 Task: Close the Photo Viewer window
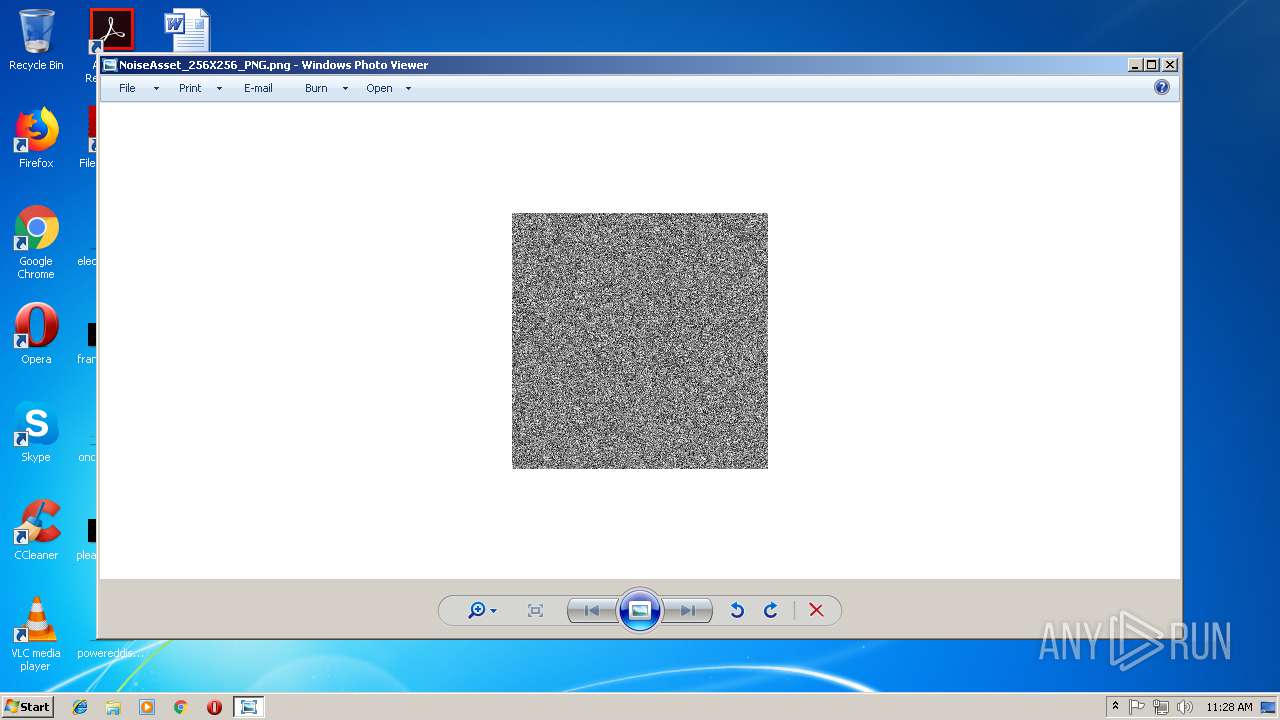click(x=1170, y=65)
